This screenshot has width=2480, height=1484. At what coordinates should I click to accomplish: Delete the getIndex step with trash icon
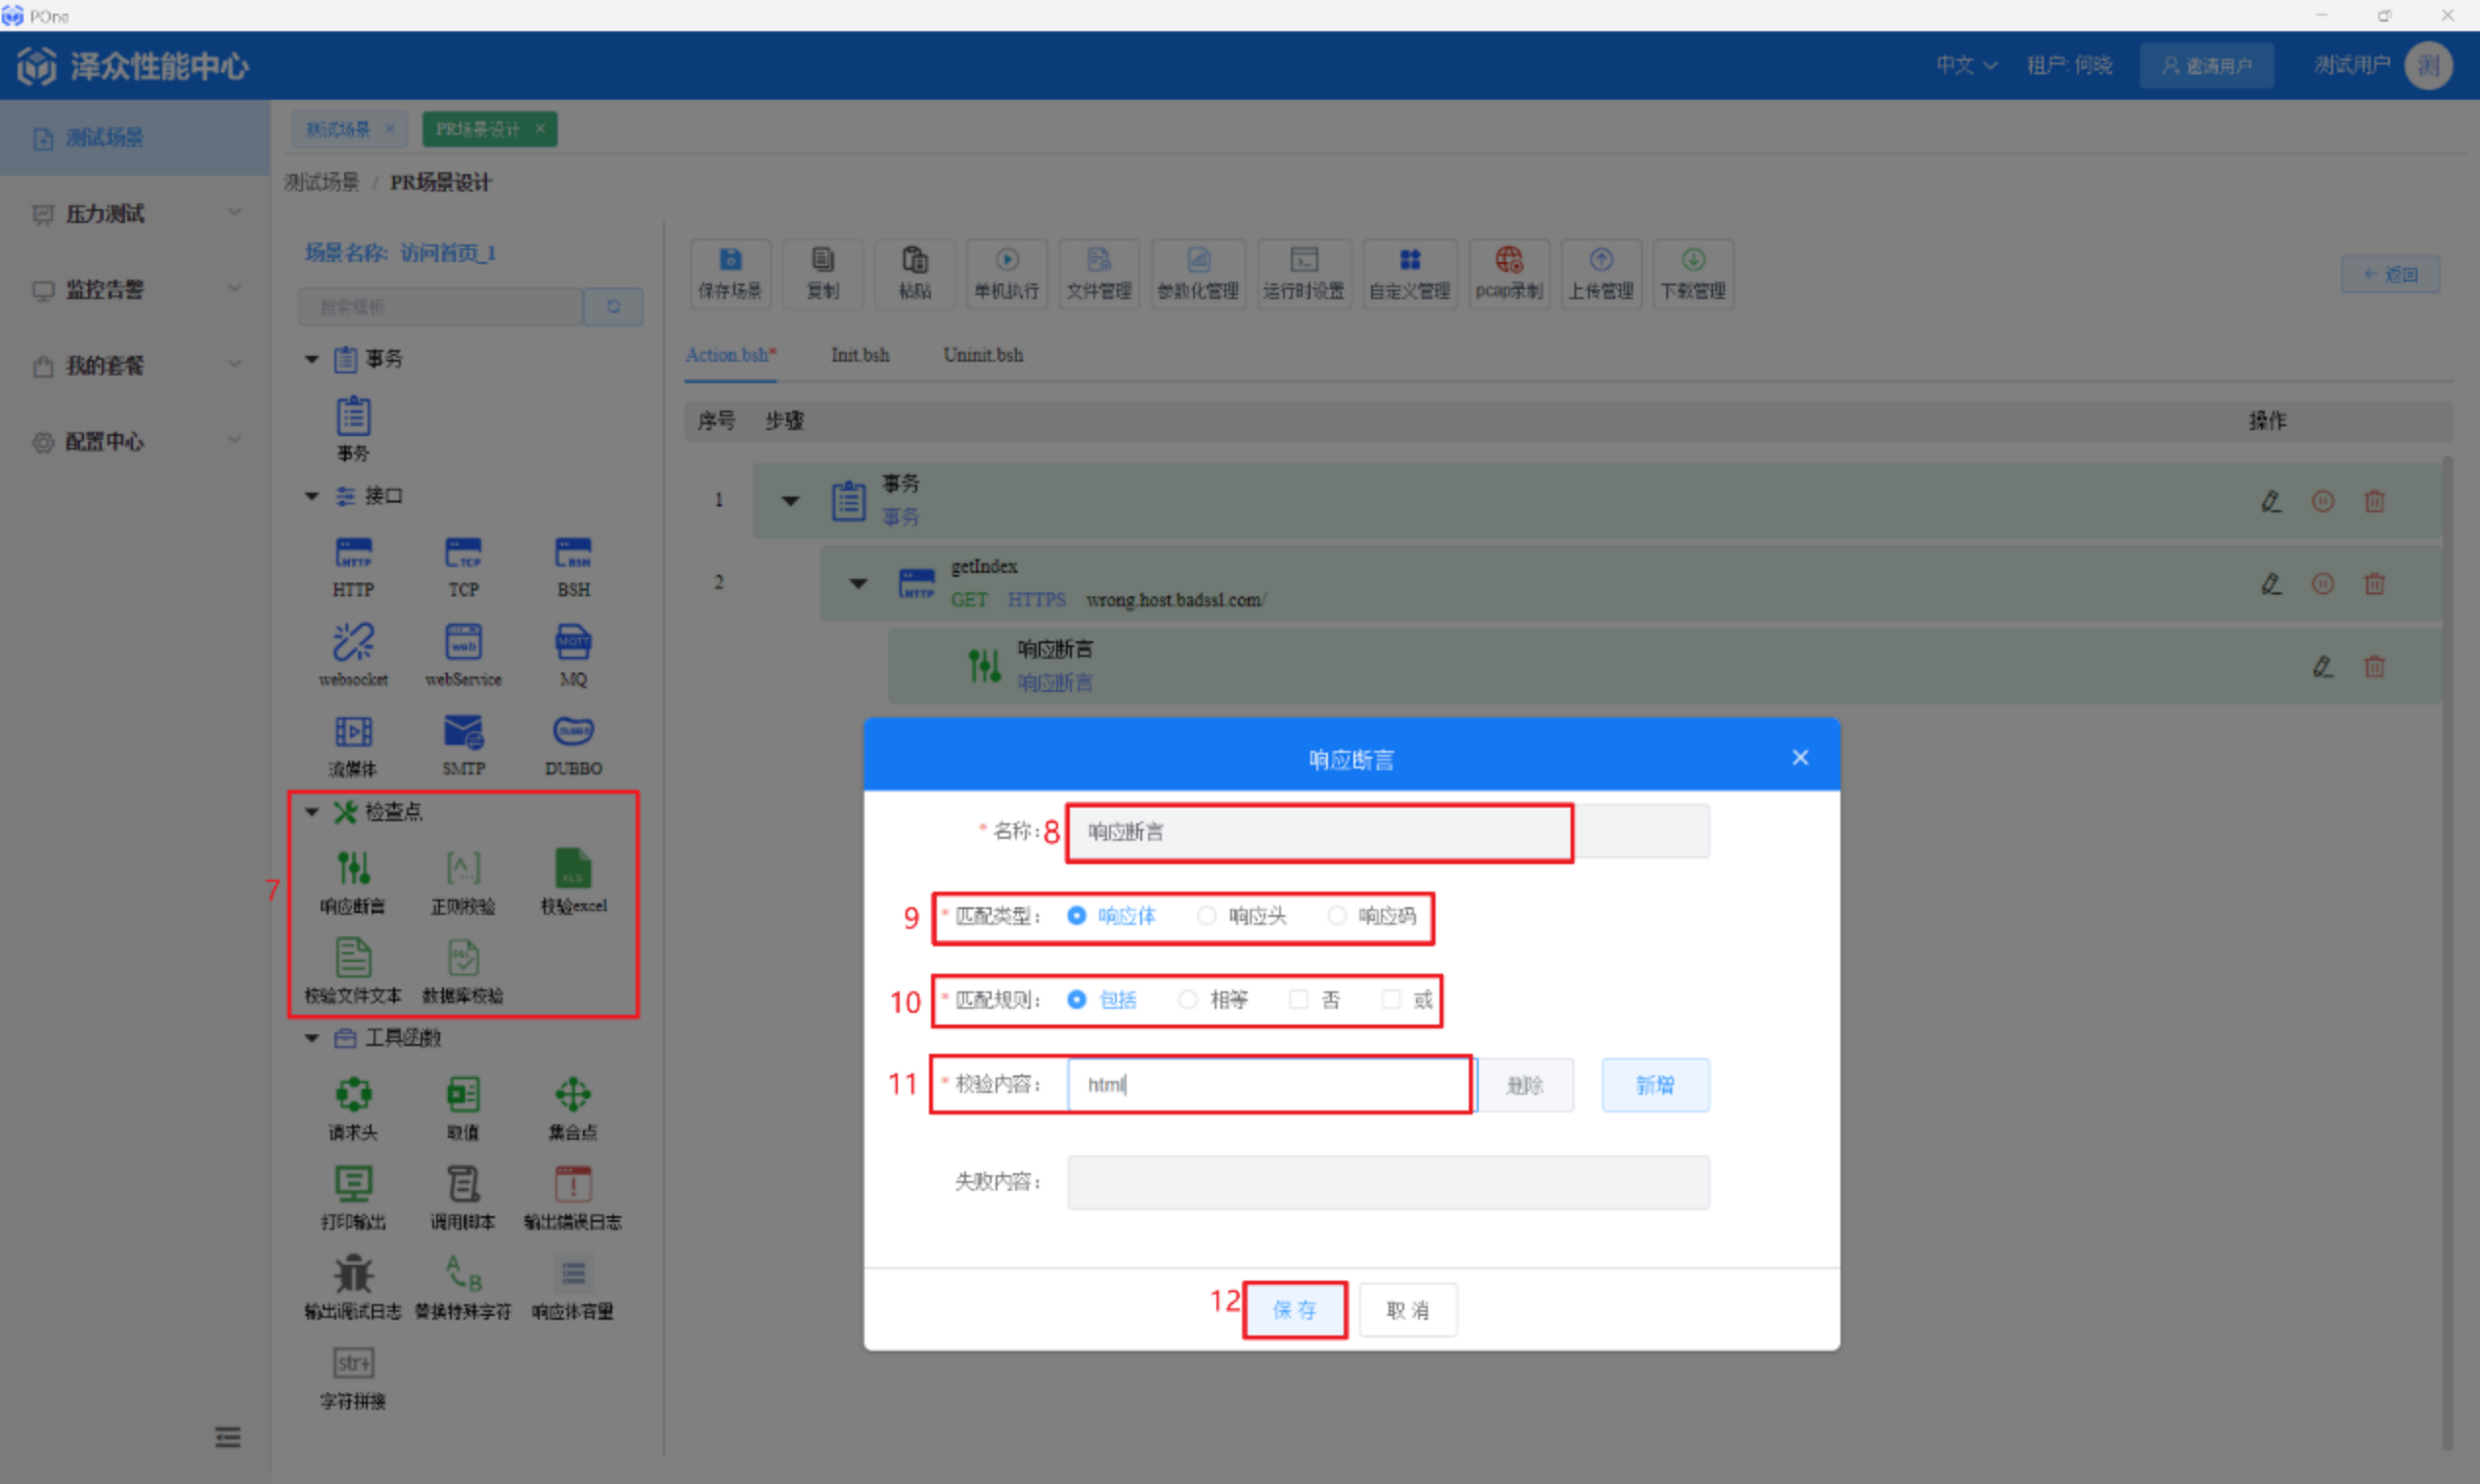point(2374,583)
